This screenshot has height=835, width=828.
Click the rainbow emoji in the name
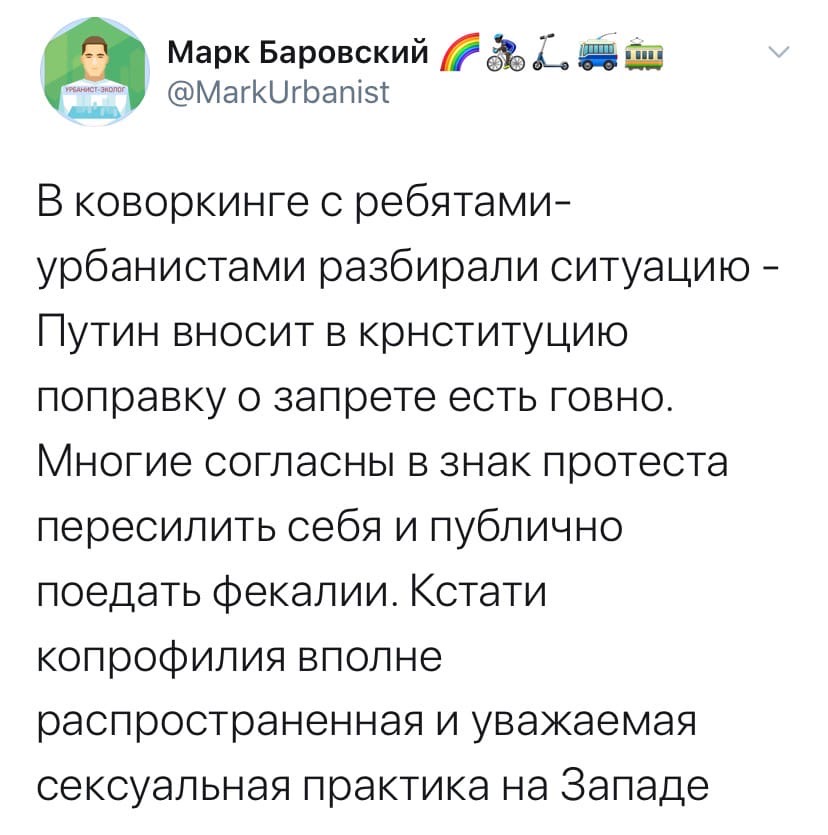458,52
